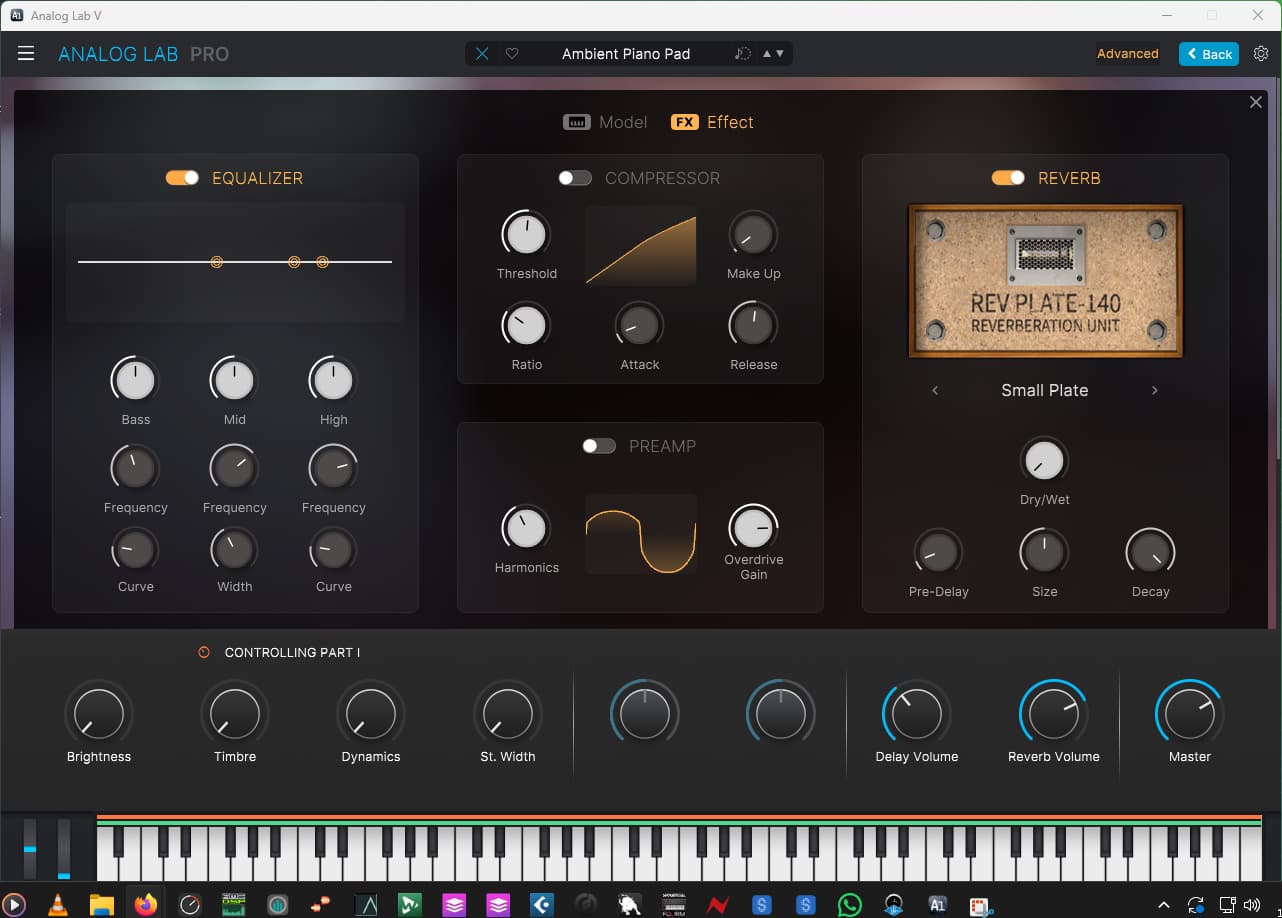Click the Controlling Part I icon
The width and height of the screenshot is (1282, 918).
click(204, 652)
